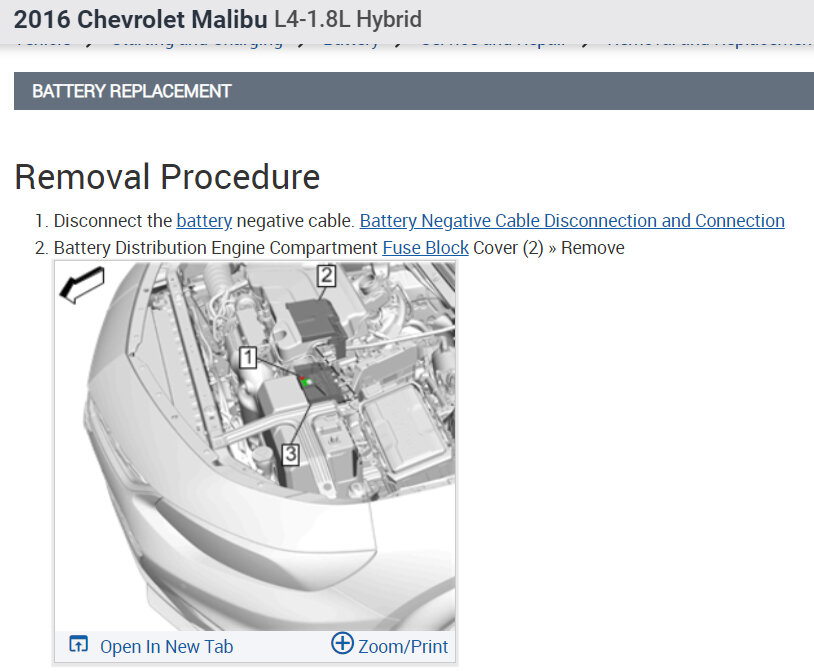Click the BATTERY REPLACEMENT header bar
The height and width of the screenshot is (671, 814).
[414, 91]
